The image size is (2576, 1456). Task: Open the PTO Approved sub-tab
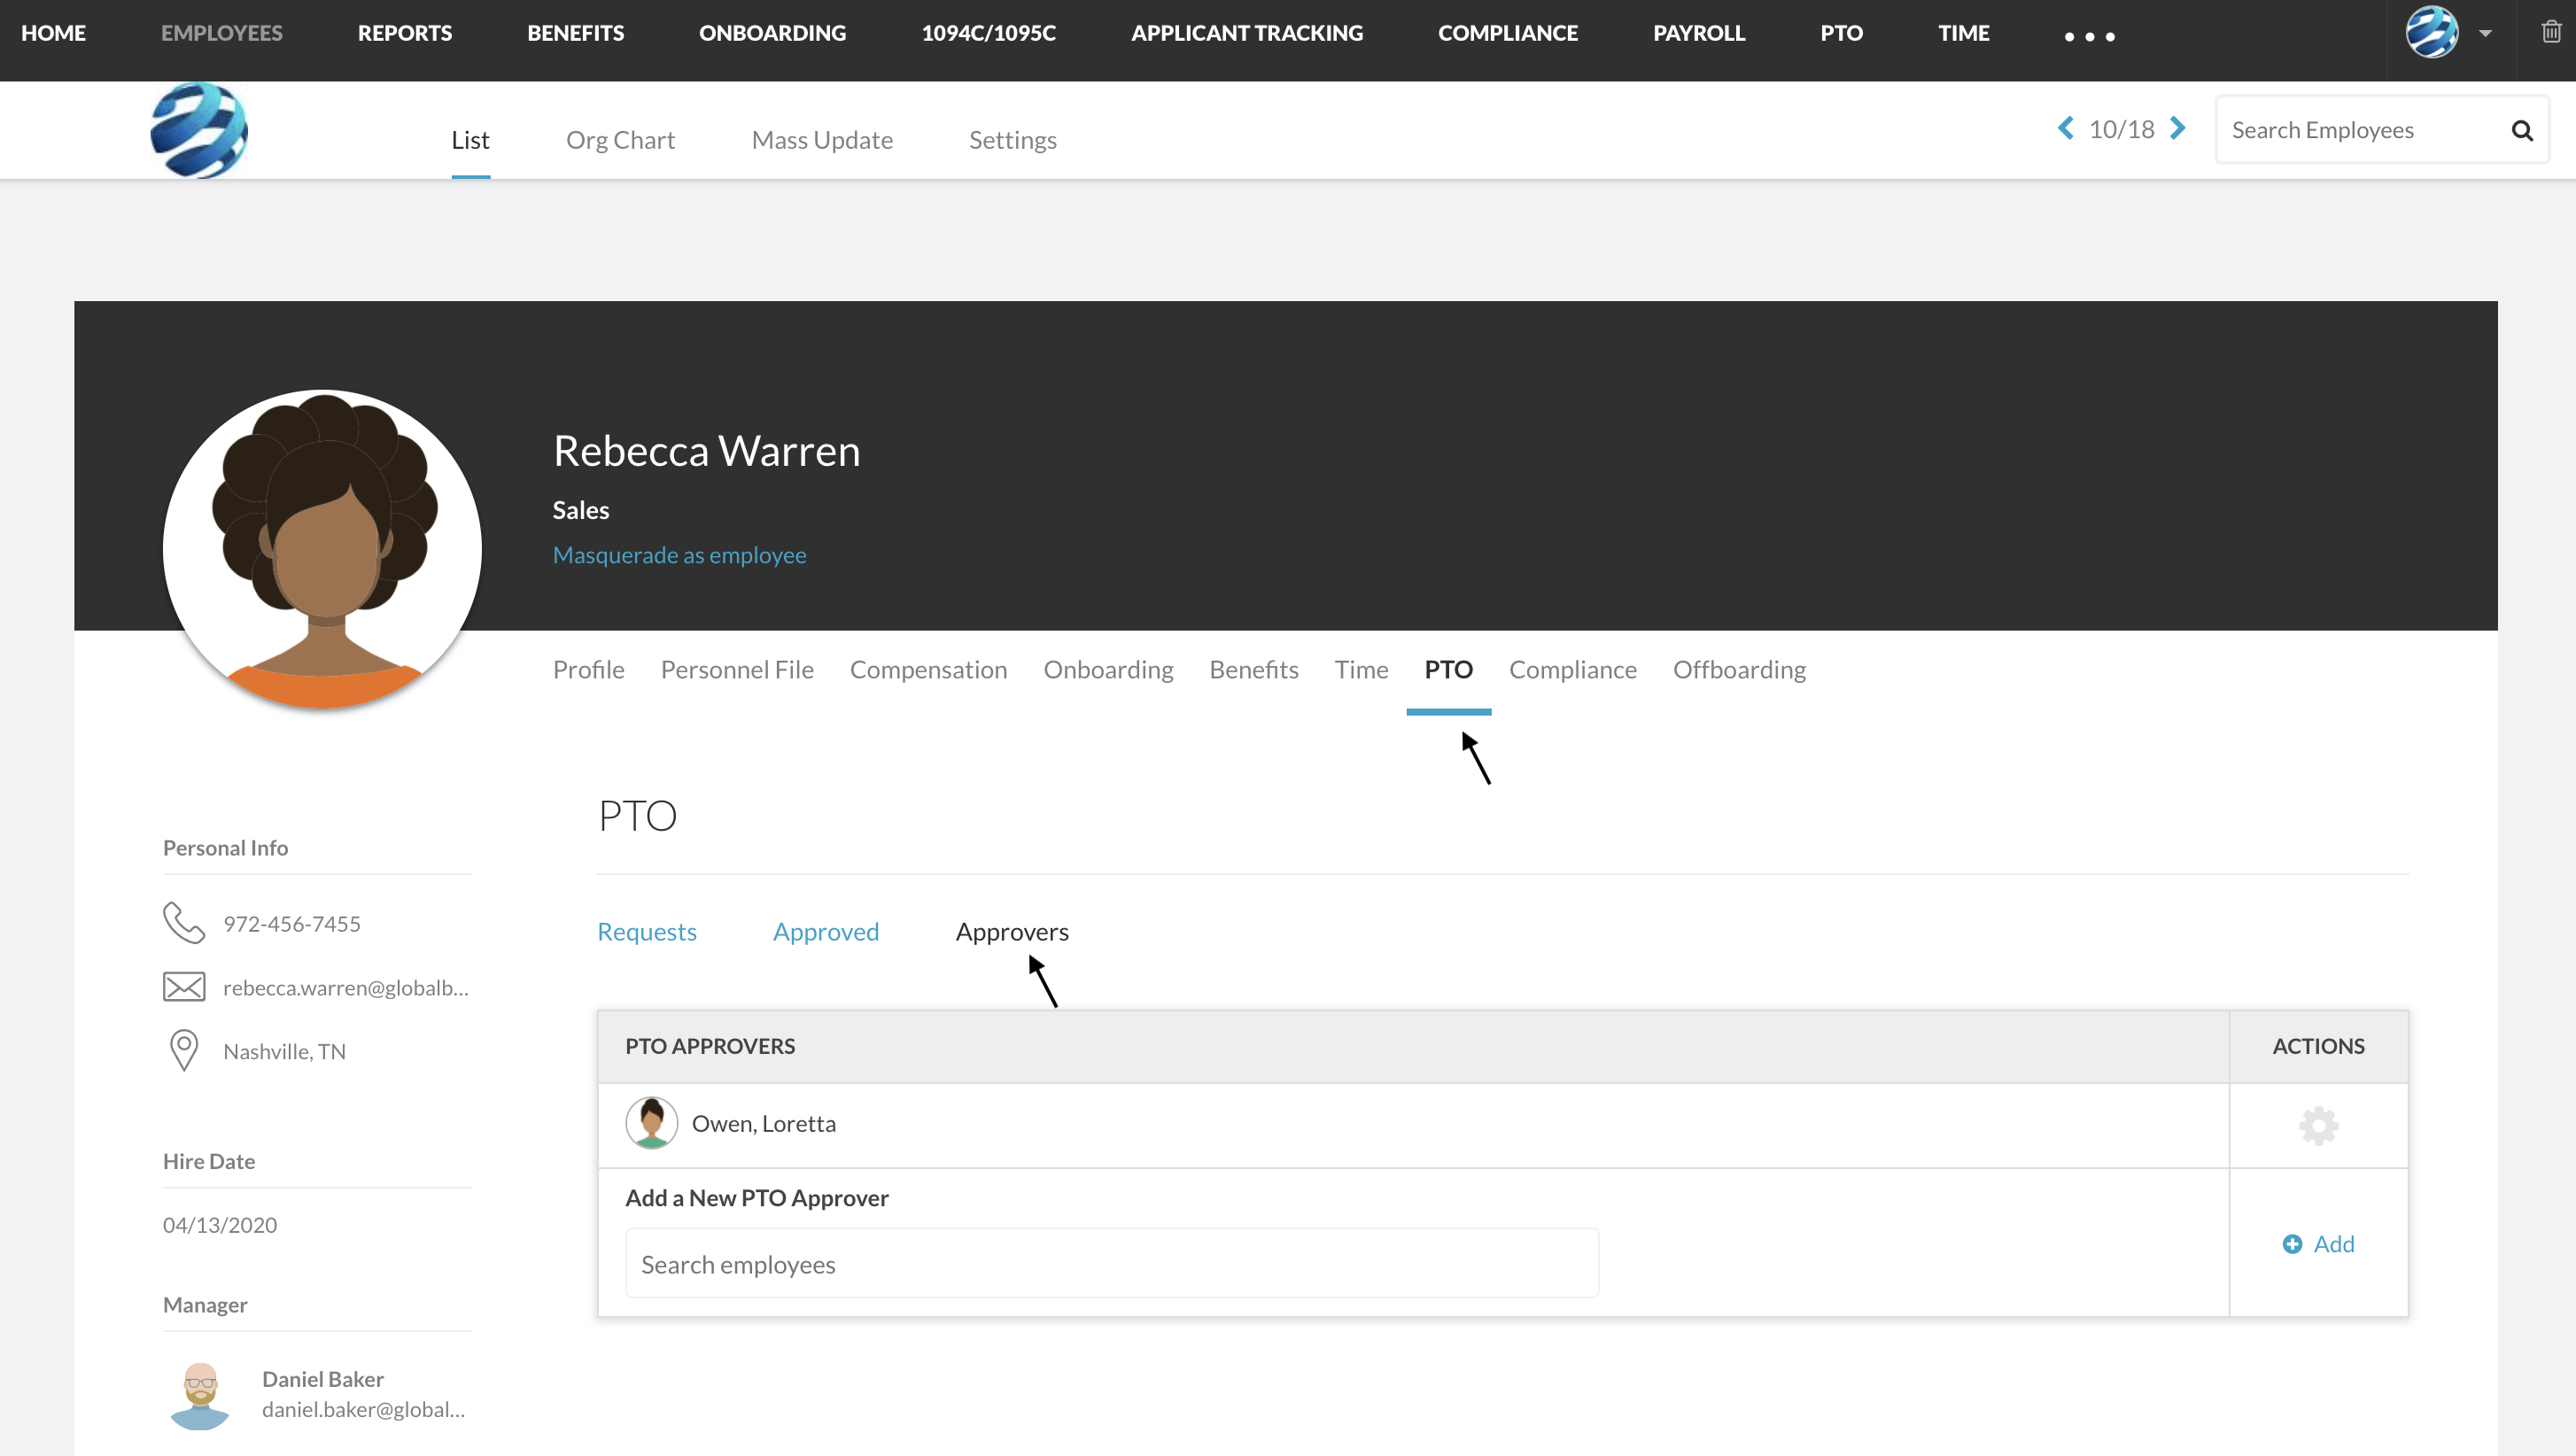826,932
